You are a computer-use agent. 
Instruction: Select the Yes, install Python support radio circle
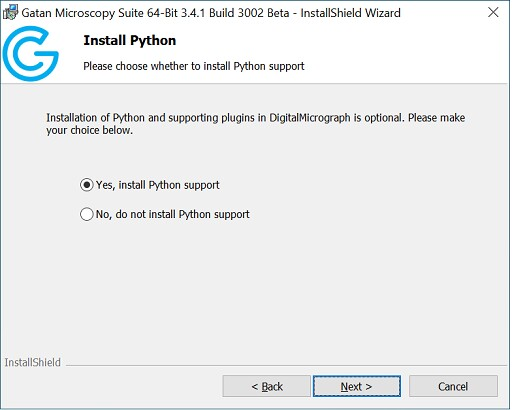pyautogui.click(x=87, y=185)
